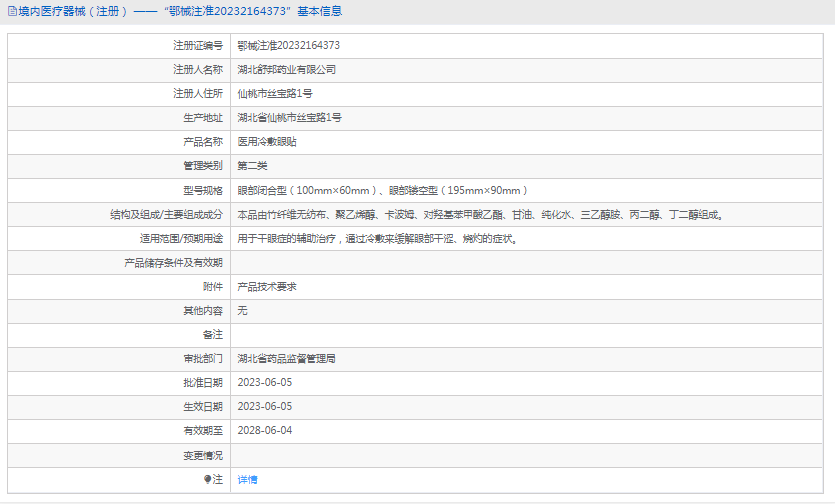Click management category value 第二类
The image size is (835, 504).
pos(252,166)
